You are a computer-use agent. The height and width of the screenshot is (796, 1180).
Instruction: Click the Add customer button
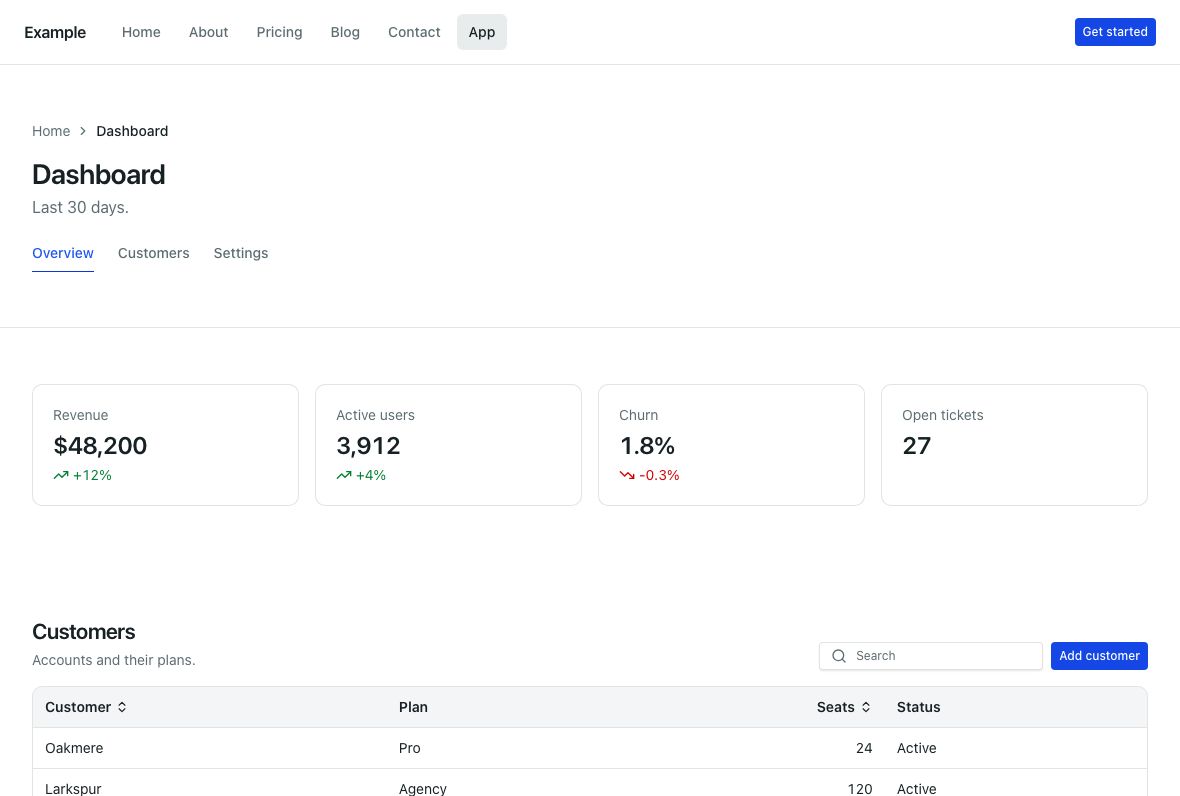click(1099, 656)
